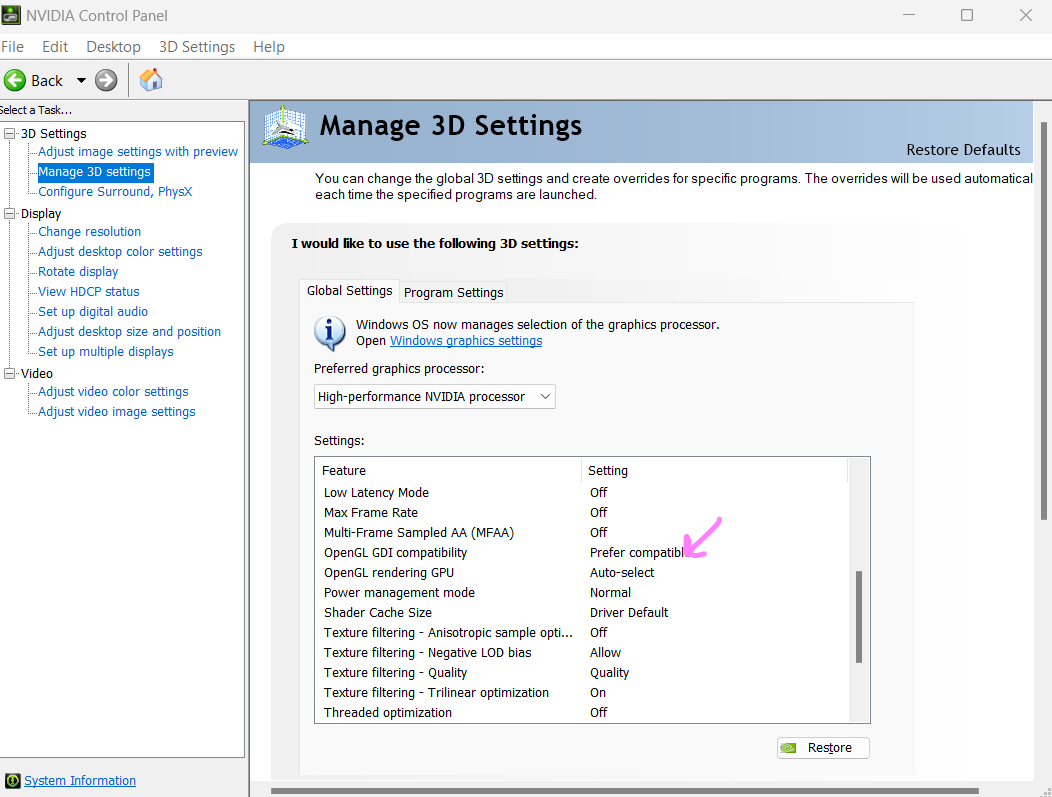1052x797 pixels.
Task: Select Texture filtering - Quality feature
Action: coord(395,673)
